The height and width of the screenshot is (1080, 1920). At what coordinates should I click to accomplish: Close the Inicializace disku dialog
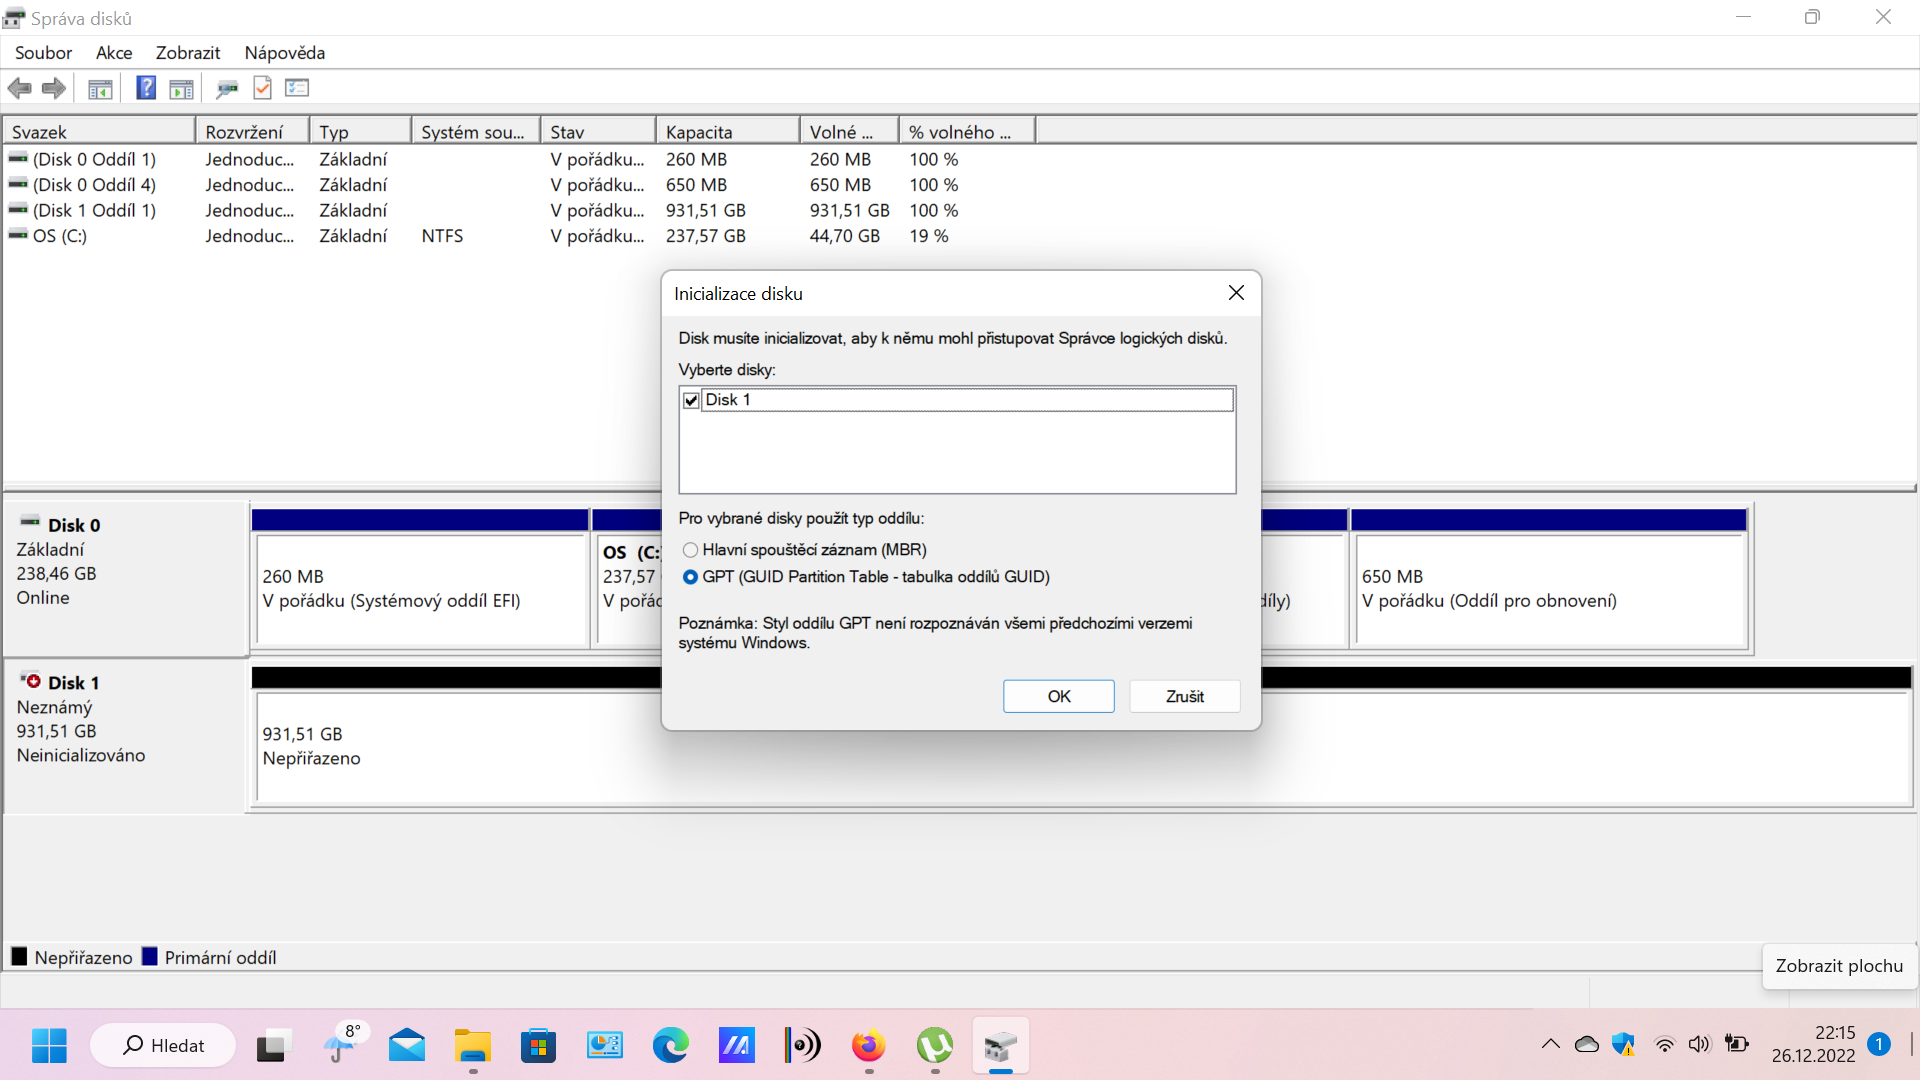[x=1236, y=293]
